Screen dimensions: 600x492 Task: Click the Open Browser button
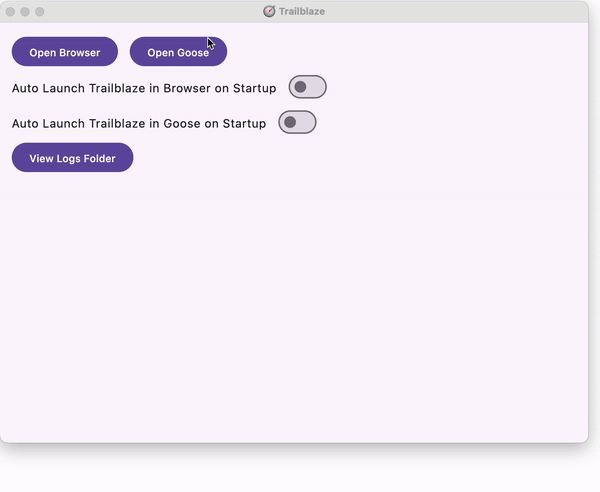tap(65, 52)
